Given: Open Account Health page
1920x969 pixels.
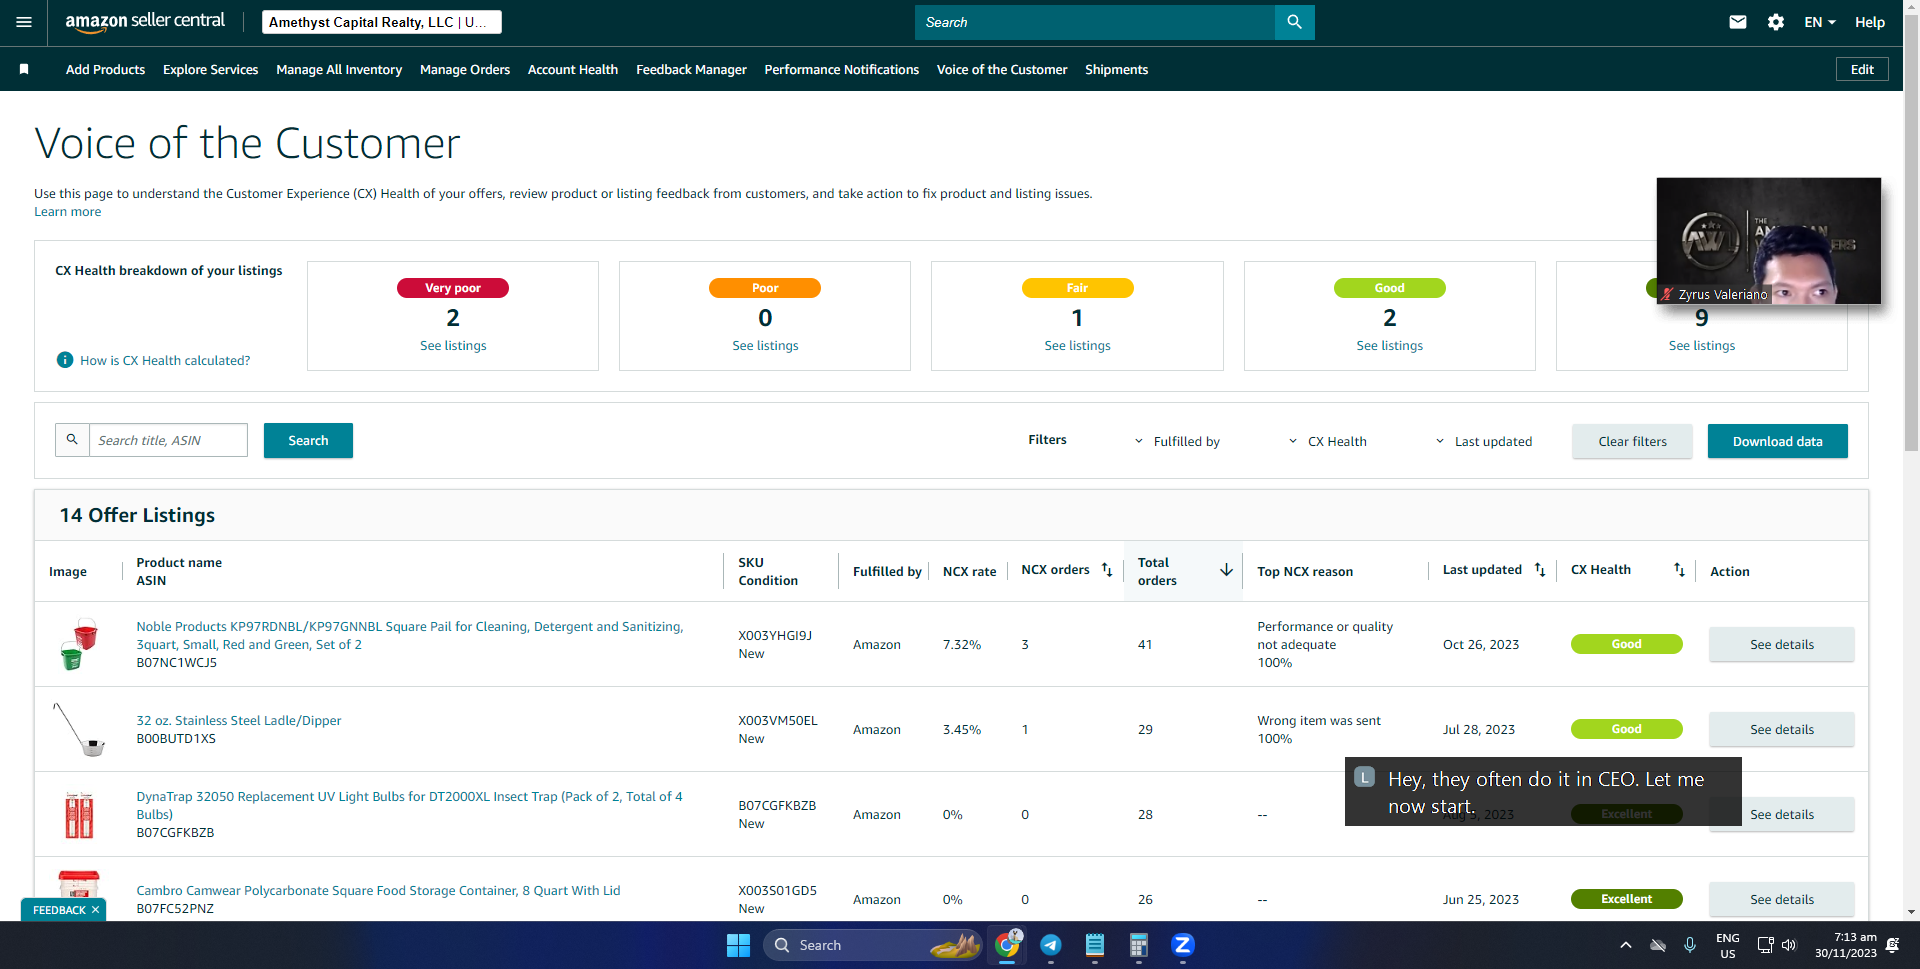Looking at the screenshot, I should click(x=573, y=69).
